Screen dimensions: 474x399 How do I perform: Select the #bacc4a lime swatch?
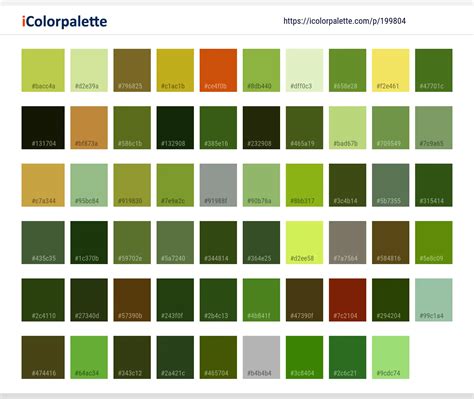pos(43,70)
